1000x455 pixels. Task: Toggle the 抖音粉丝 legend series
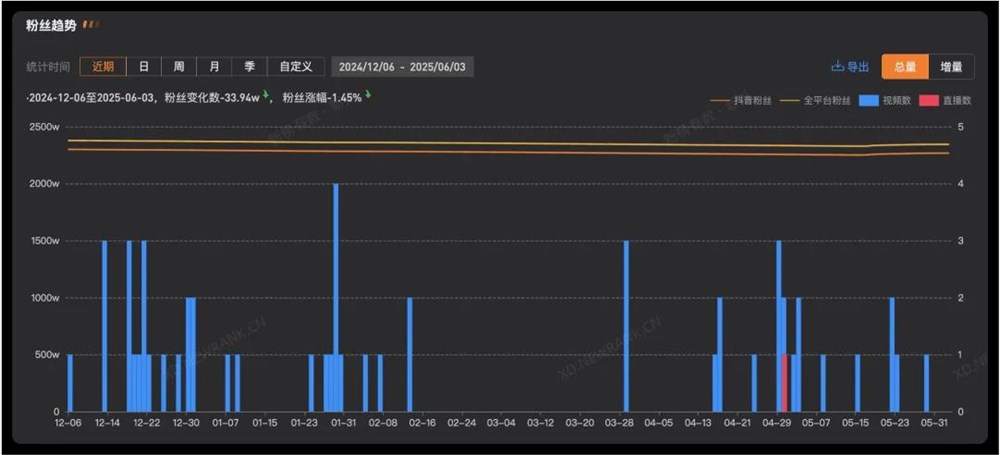tap(742, 101)
